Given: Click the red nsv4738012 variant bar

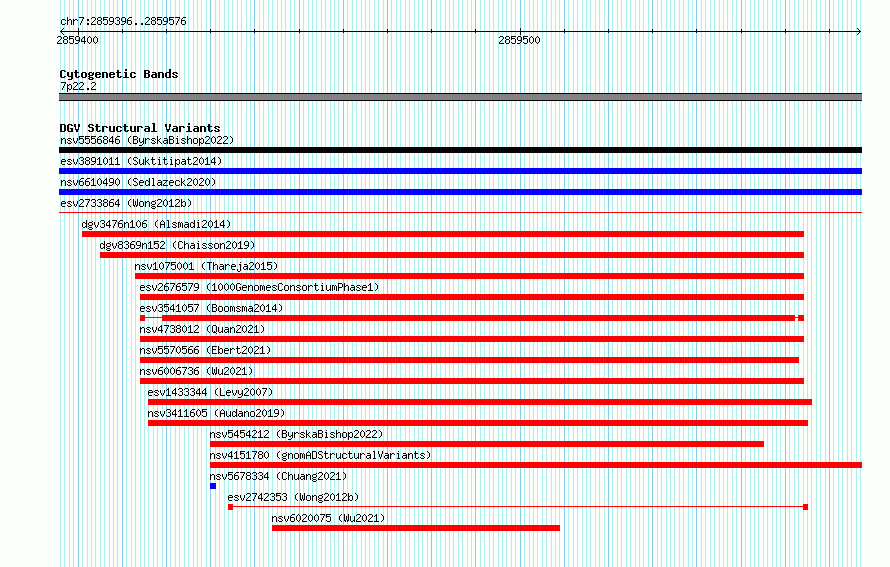Looking at the screenshot, I should point(472,339).
